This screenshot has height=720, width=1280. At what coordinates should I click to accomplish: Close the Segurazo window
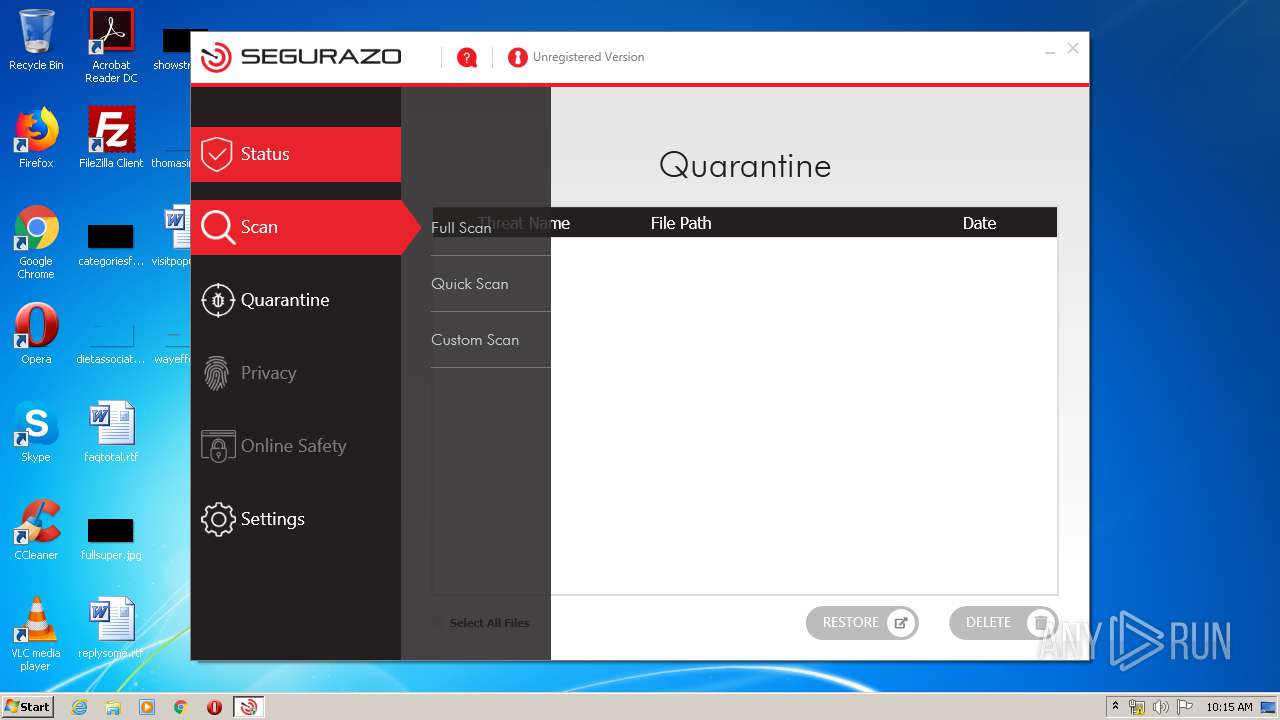pos(1073,48)
